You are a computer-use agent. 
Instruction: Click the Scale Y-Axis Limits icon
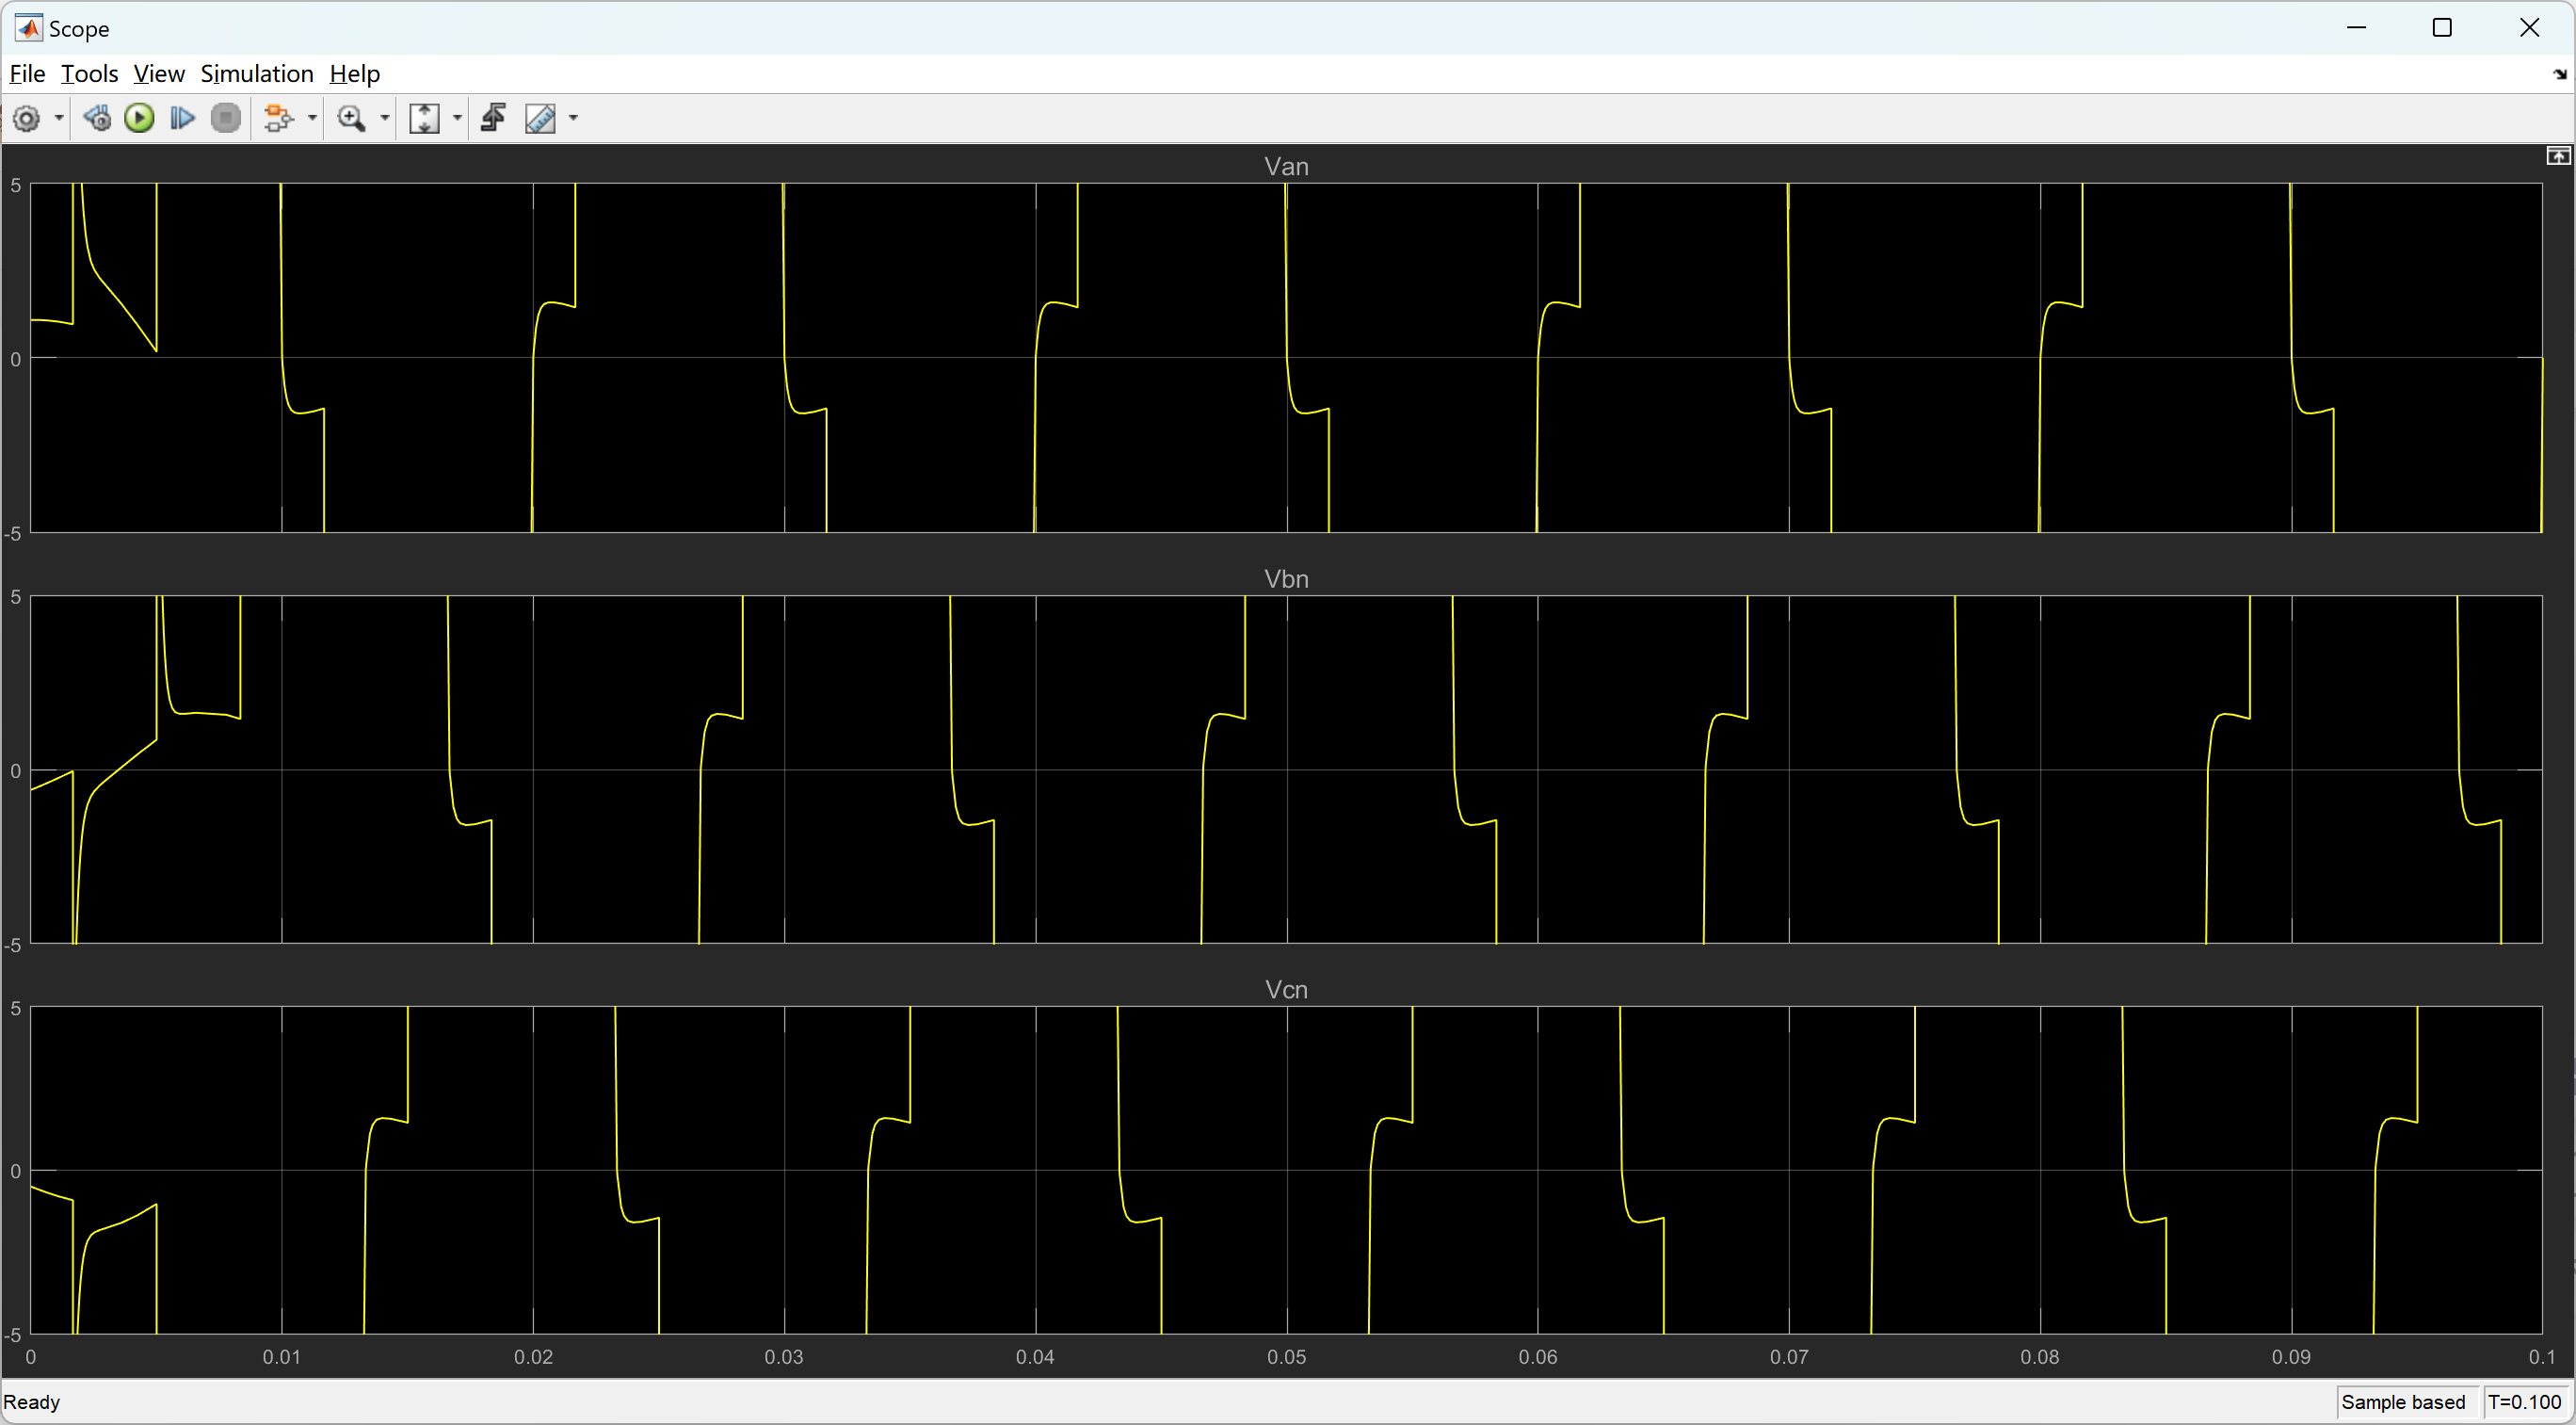(425, 119)
